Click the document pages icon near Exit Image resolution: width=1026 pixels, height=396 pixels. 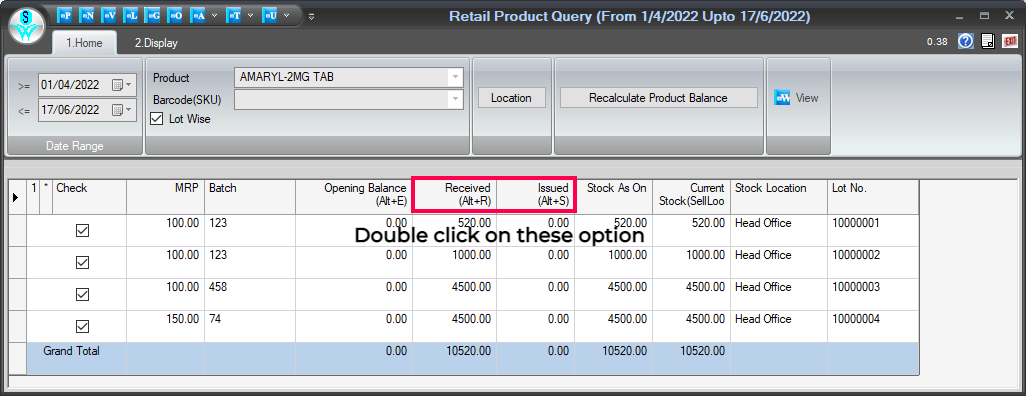click(x=988, y=41)
